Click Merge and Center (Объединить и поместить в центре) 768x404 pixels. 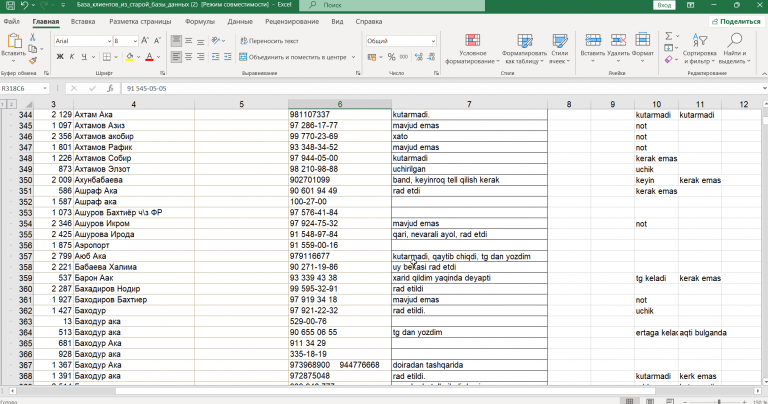tap(292, 57)
